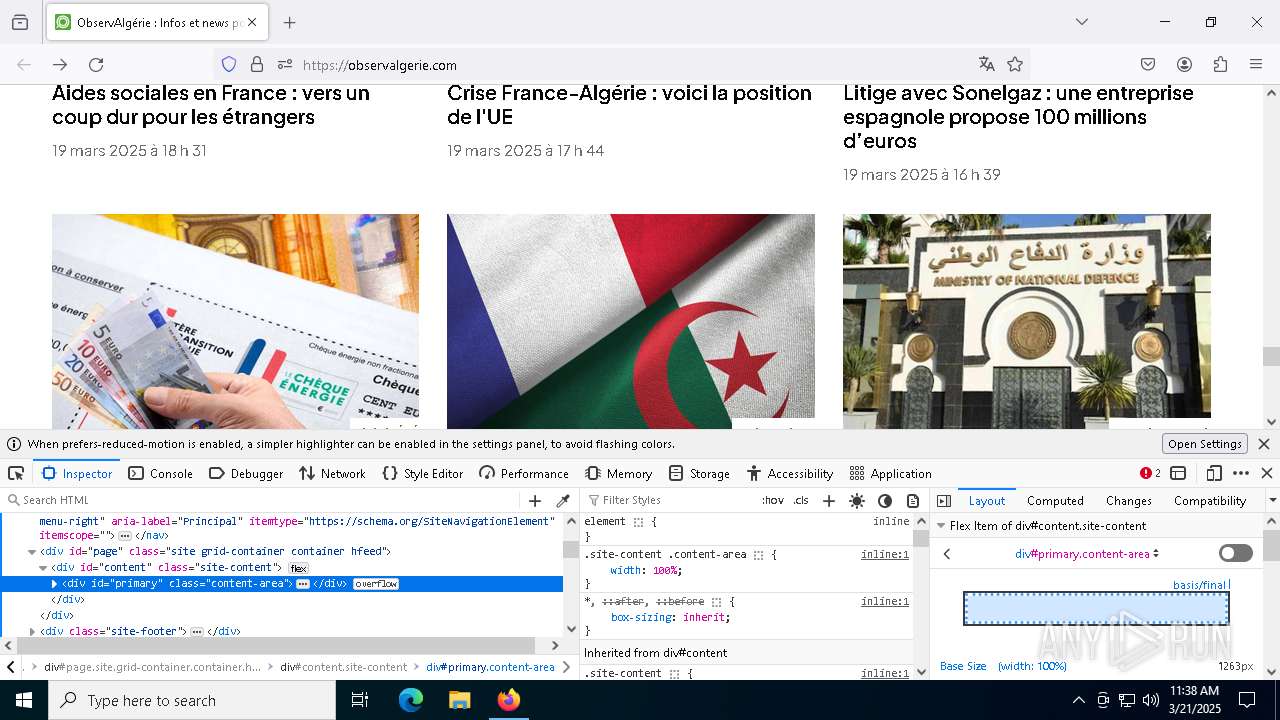Screen dimensions: 1280x720
Task: Open the Application tab
Action: tap(890, 473)
